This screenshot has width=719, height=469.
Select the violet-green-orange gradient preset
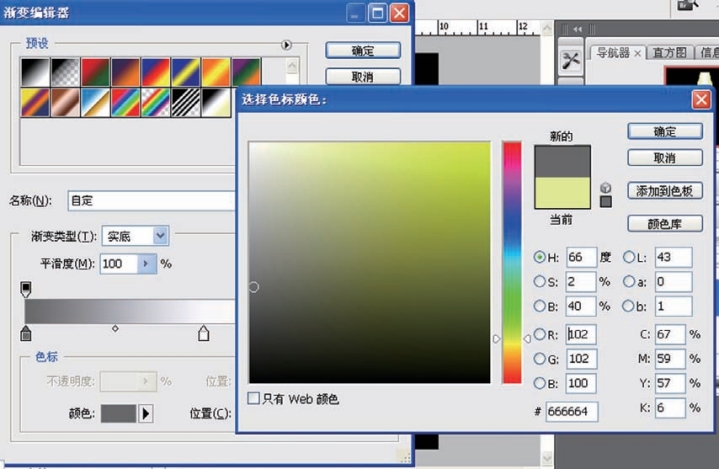246,72
